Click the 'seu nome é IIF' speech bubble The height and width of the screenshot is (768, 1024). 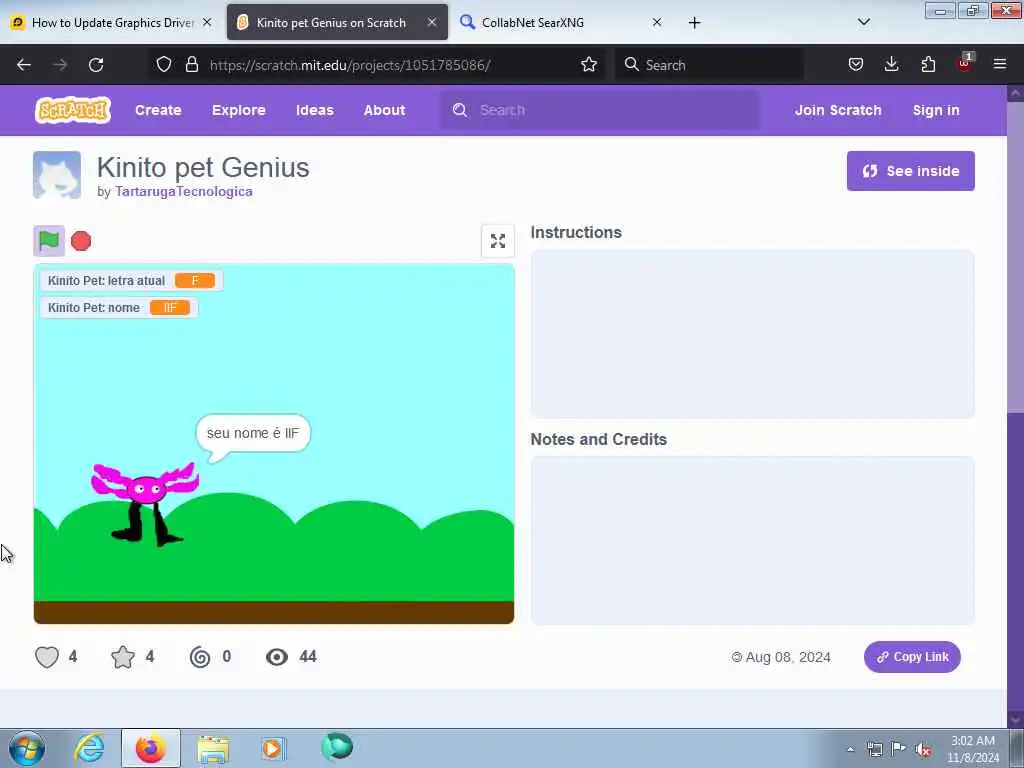coord(253,436)
